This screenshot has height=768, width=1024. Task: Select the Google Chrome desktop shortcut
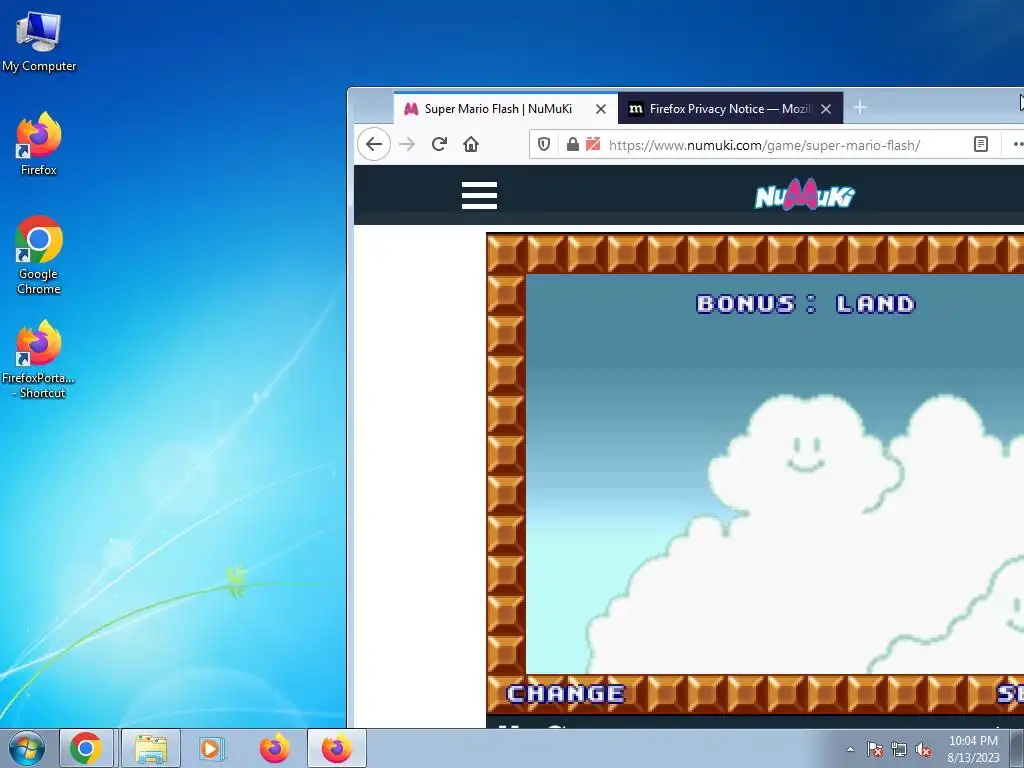[x=39, y=255]
